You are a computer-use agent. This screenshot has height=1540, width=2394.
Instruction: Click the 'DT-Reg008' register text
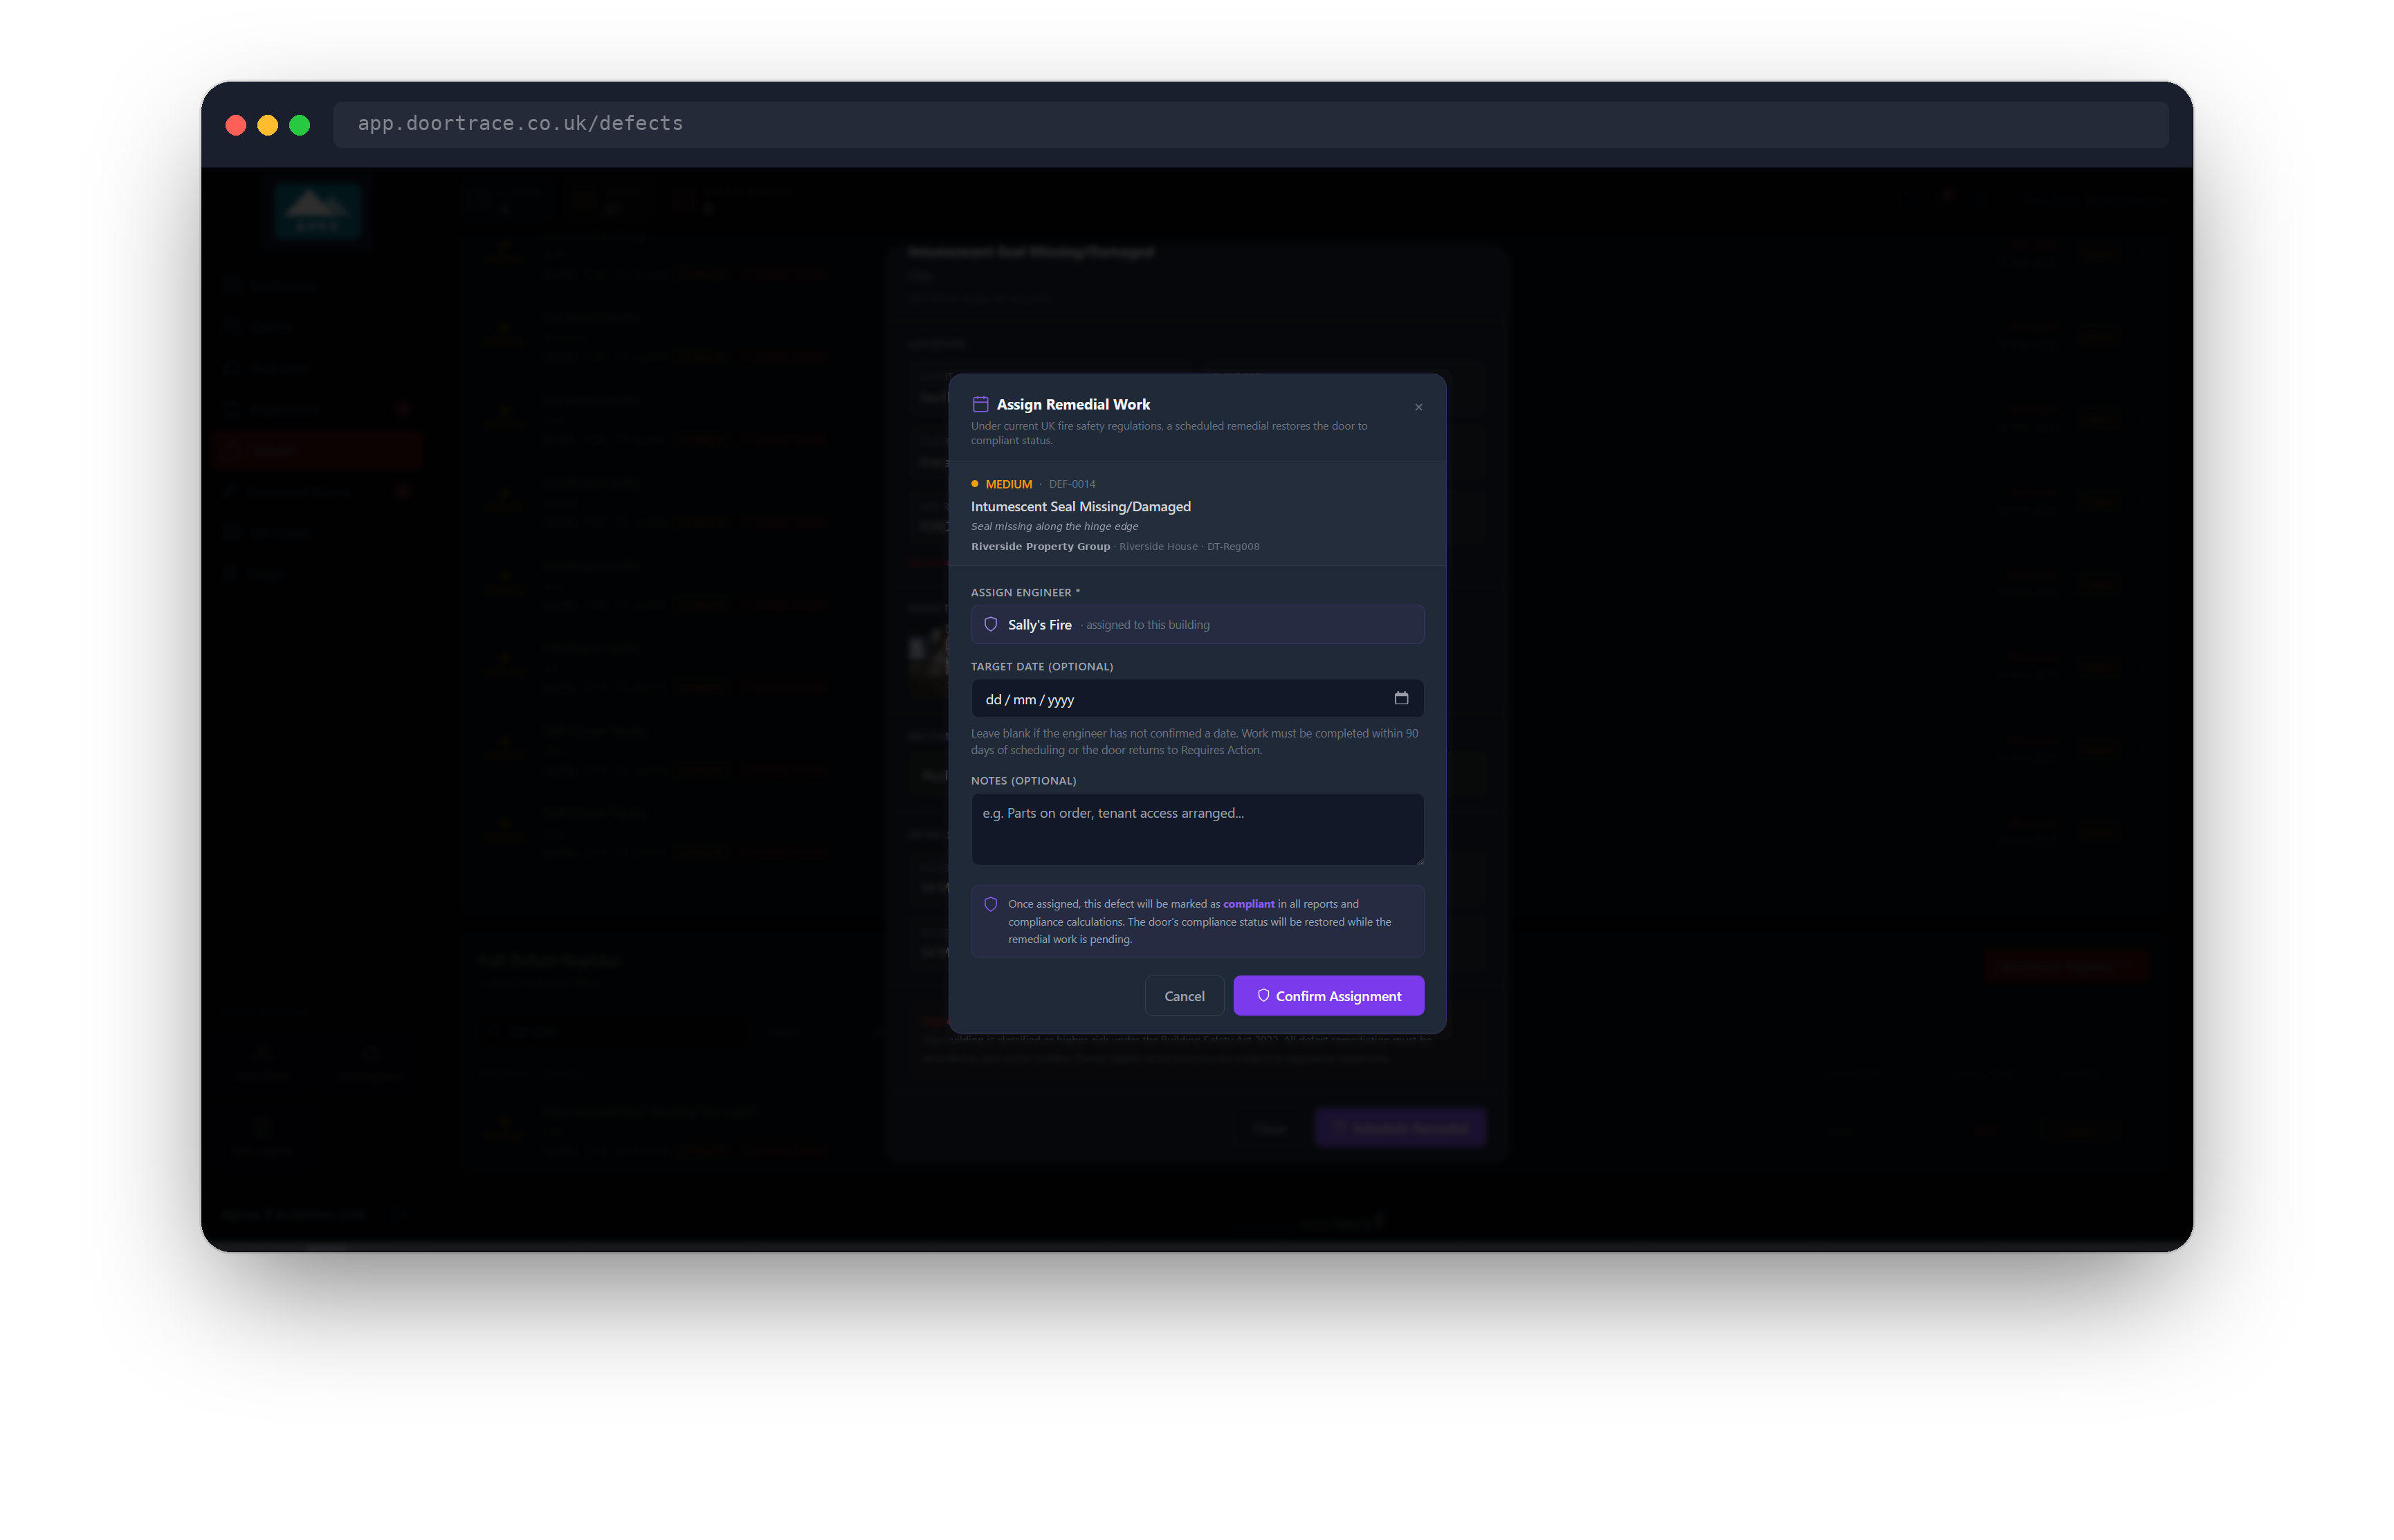click(1233, 547)
